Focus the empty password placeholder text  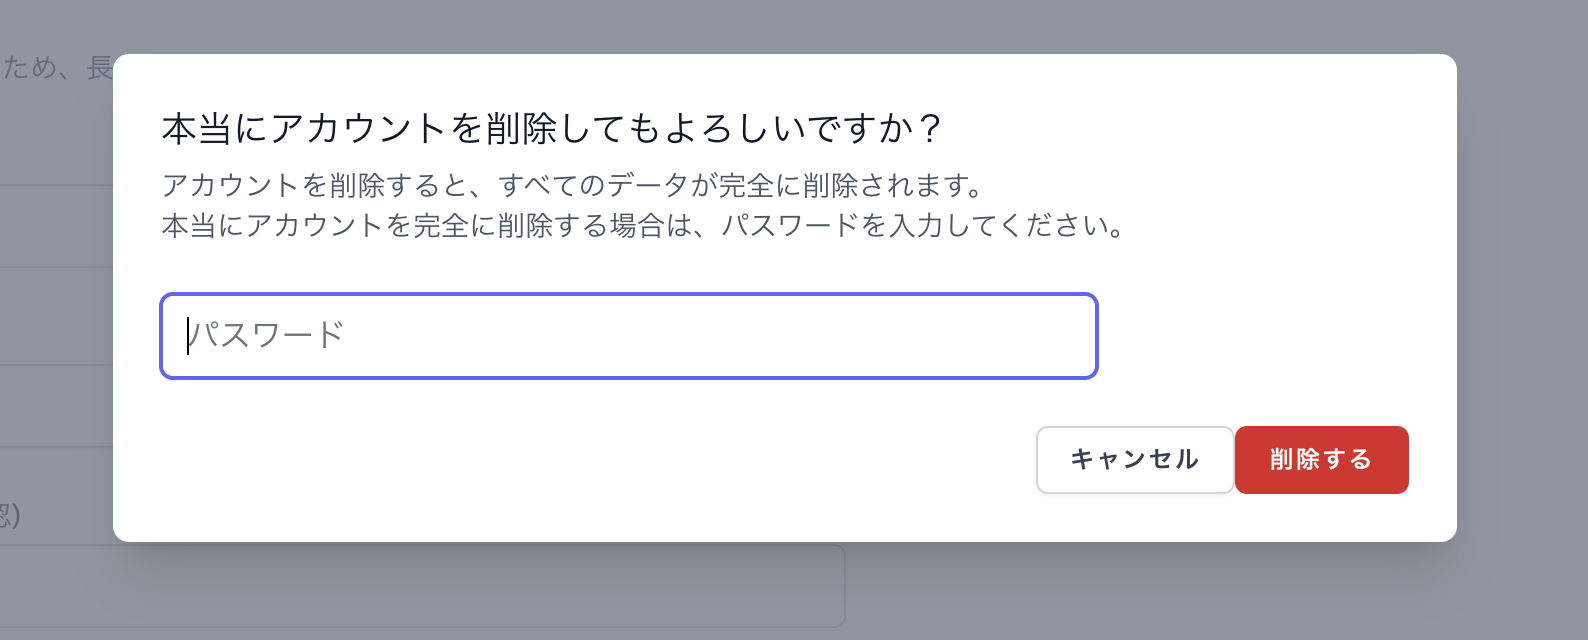(x=267, y=335)
